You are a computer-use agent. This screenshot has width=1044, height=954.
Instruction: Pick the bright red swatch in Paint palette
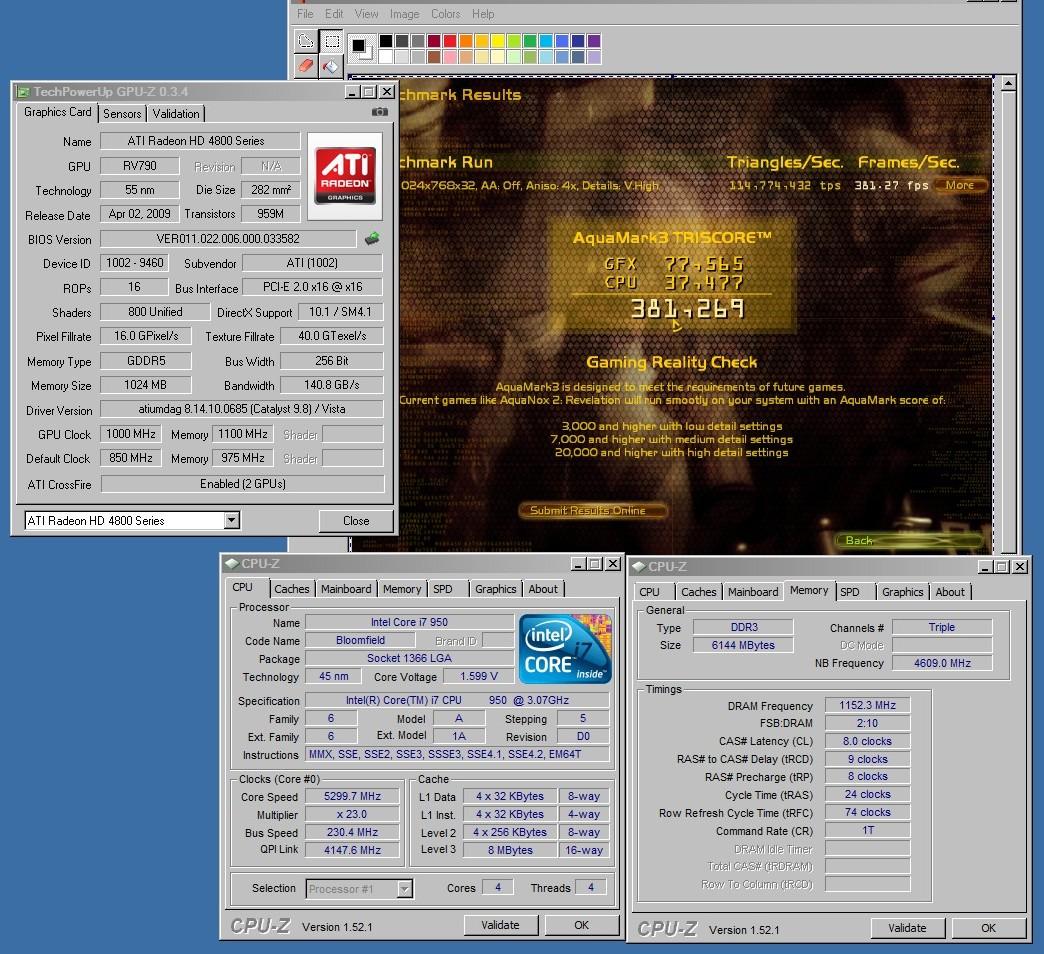point(450,41)
